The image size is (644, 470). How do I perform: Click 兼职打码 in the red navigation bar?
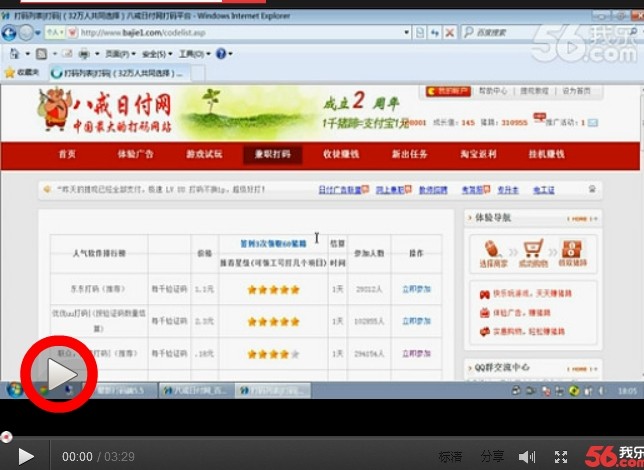click(273, 154)
